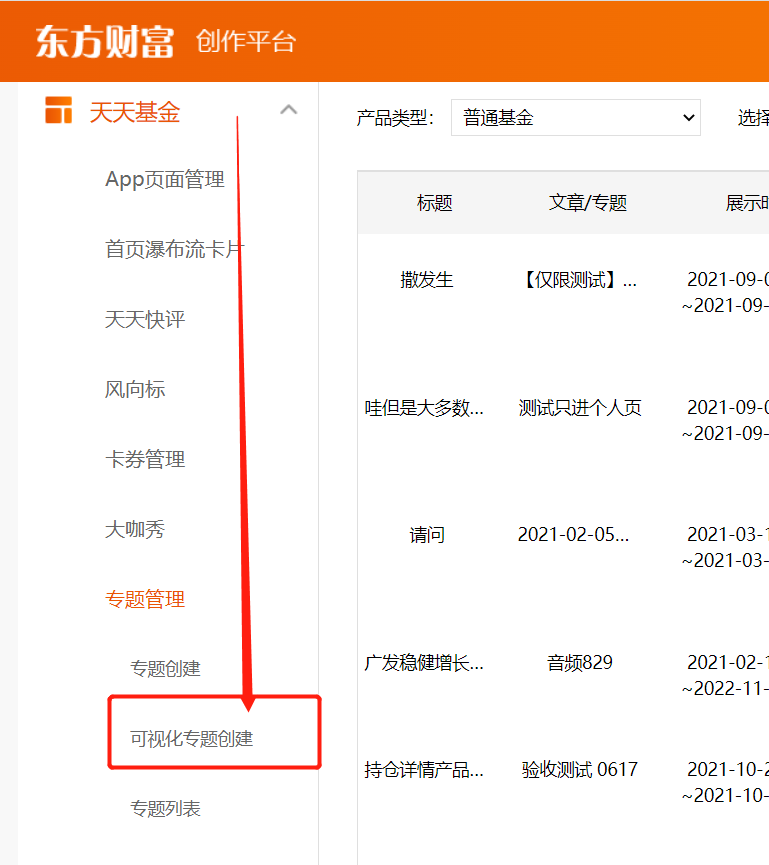Go to 专题列表 submenu item
The image size is (769, 865).
pyautogui.click(x=165, y=809)
